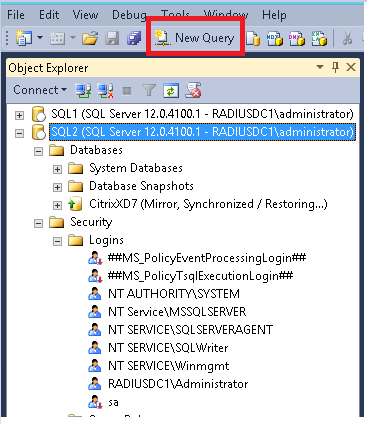Click the Disconnect server icon
The height and width of the screenshot is (424, 367).
click(105, 90)
